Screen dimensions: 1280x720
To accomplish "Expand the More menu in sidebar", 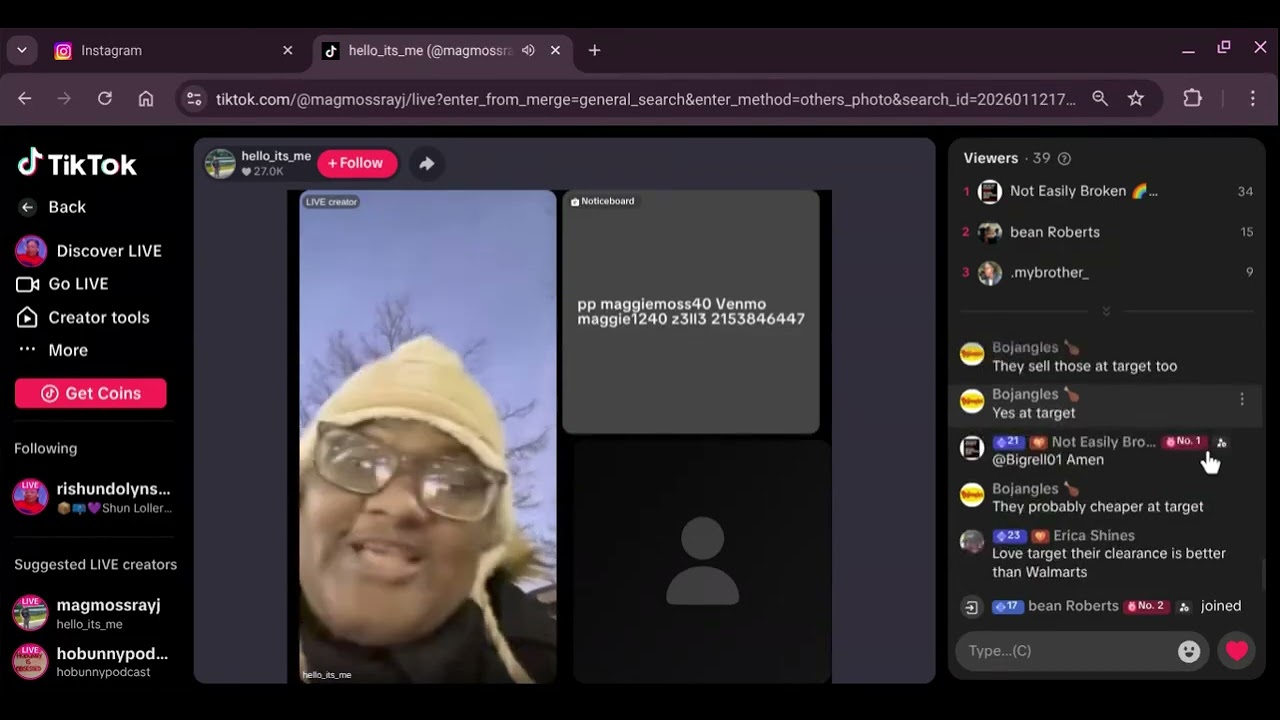I will pos(54,350).
